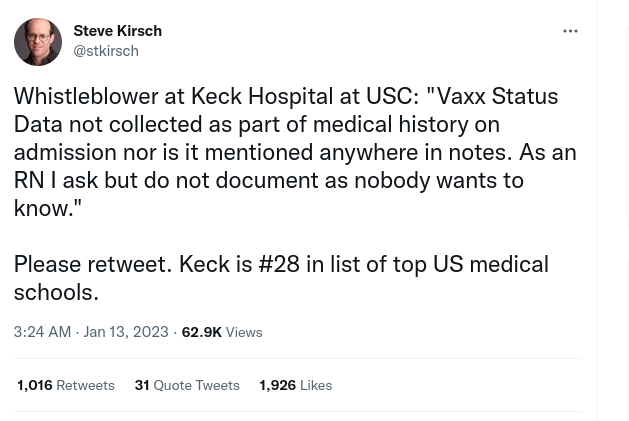This screenshot has width=629, height=421.
Task: Show the Quote Tweets list
Action: click(x=196, y=386)
